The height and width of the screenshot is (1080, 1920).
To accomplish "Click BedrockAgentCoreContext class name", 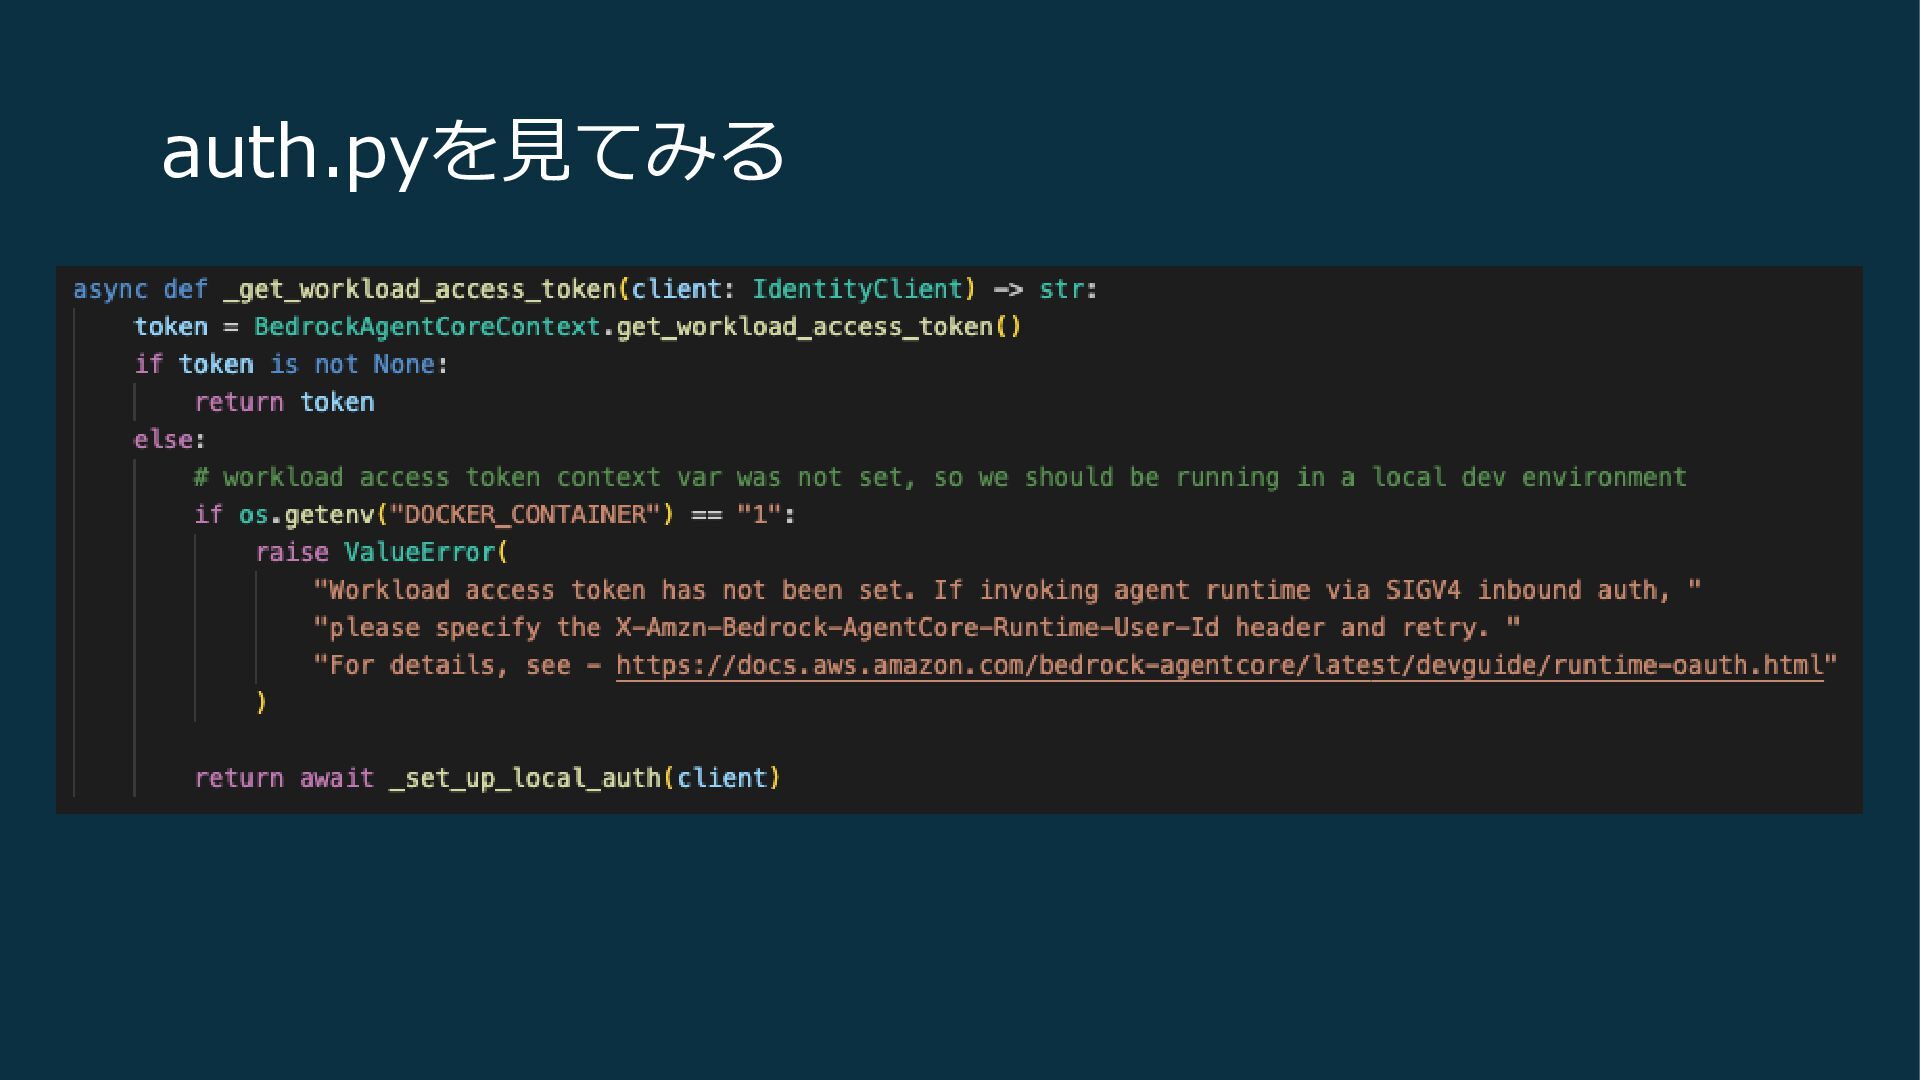I will [427, 327].
